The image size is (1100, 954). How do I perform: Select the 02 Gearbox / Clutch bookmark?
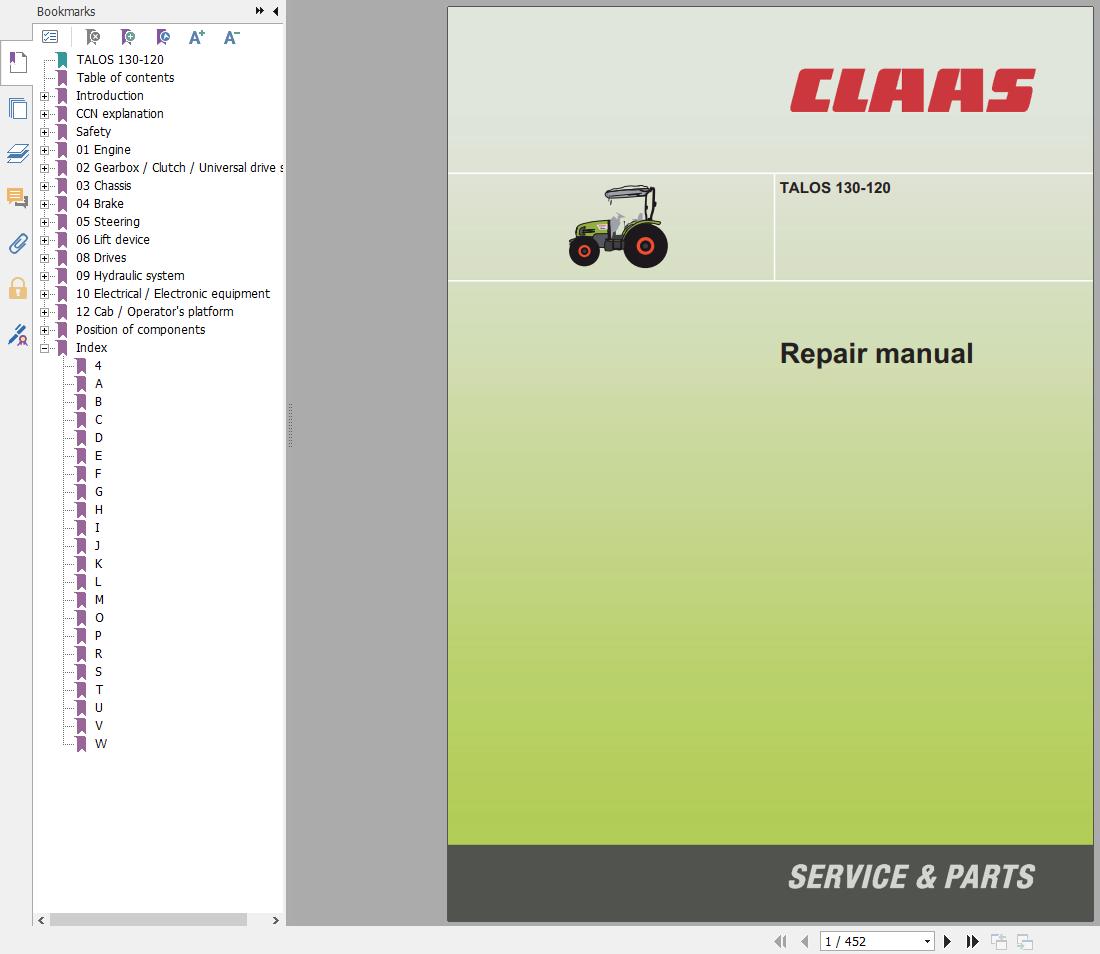180,168
